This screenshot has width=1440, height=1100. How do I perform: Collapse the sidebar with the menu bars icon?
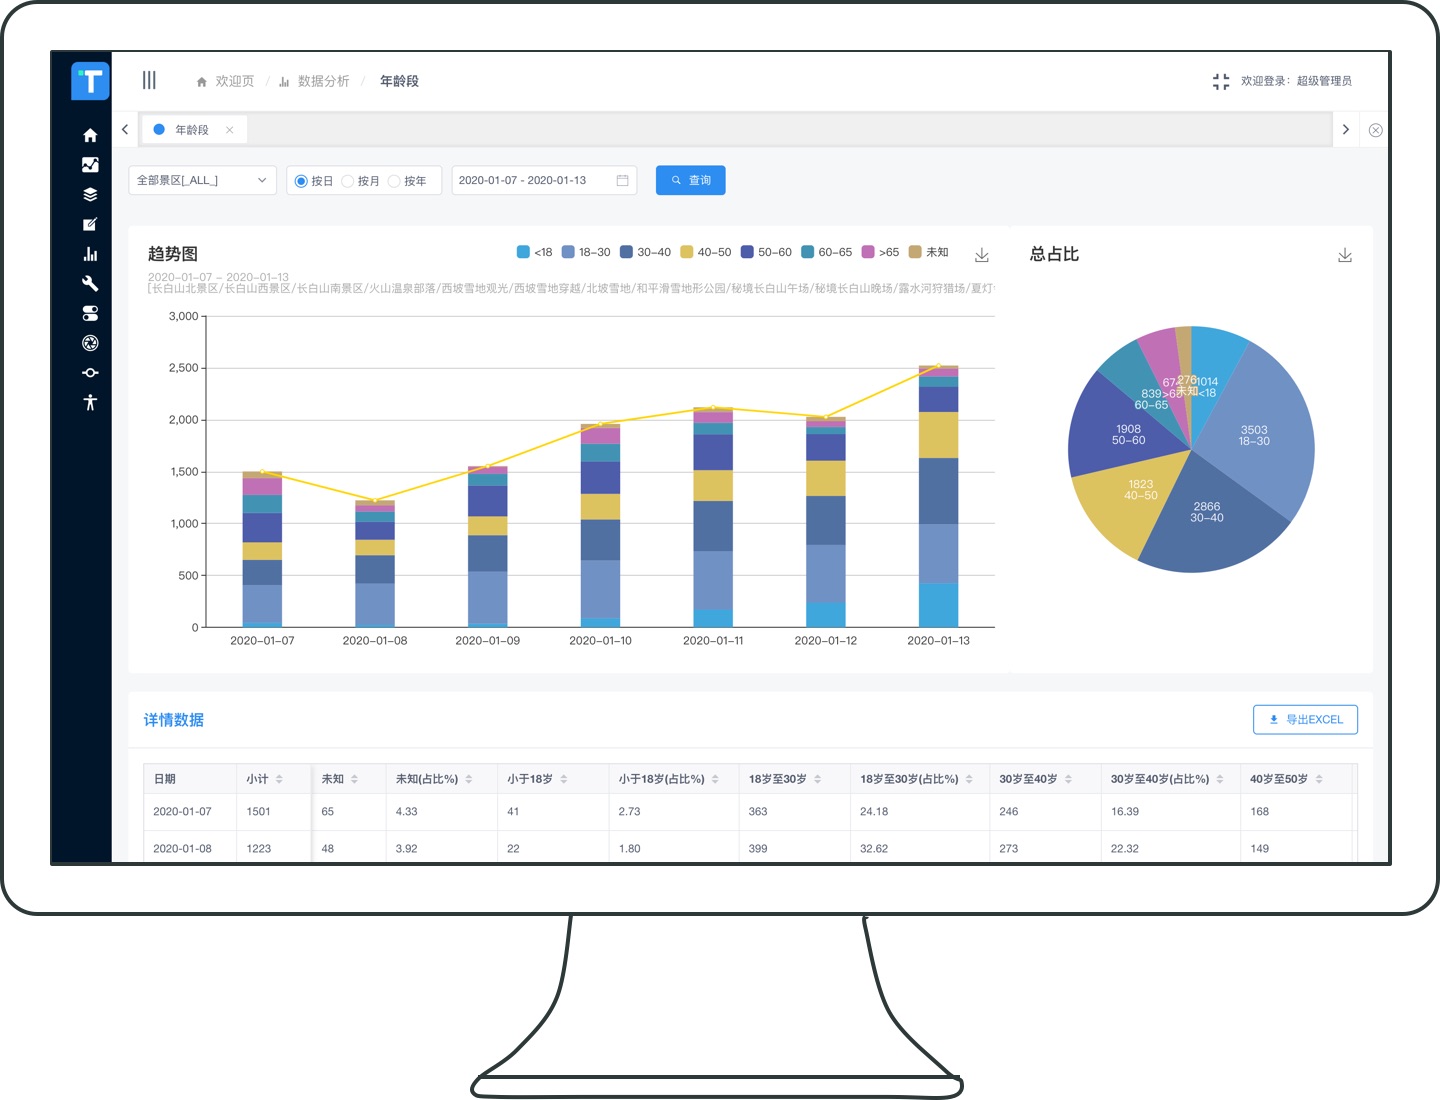click(149, 80)
